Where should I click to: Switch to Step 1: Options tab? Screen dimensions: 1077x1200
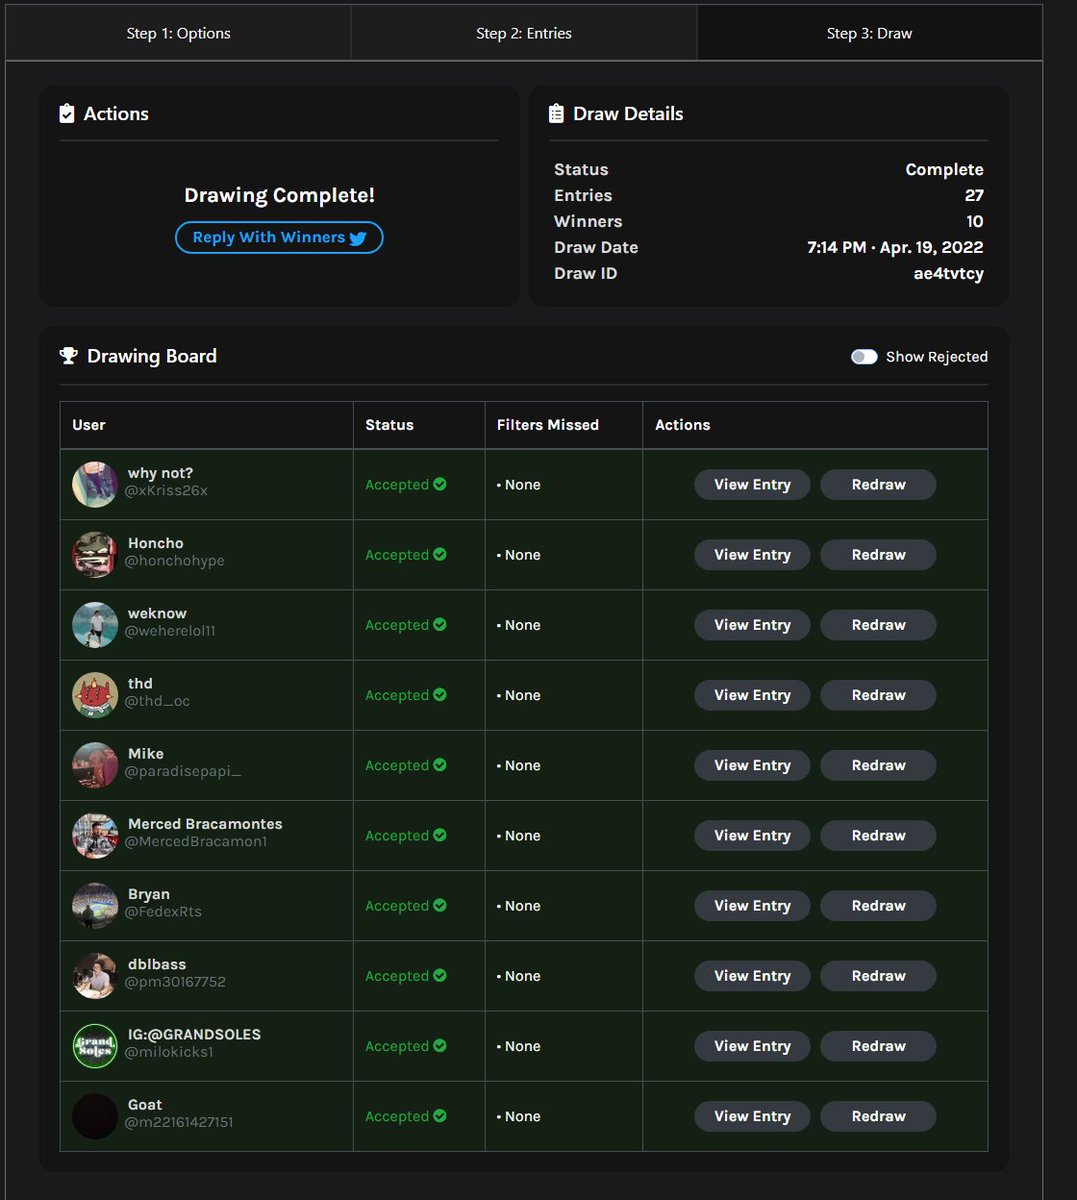pyautogui.click(x=178, y=33)
